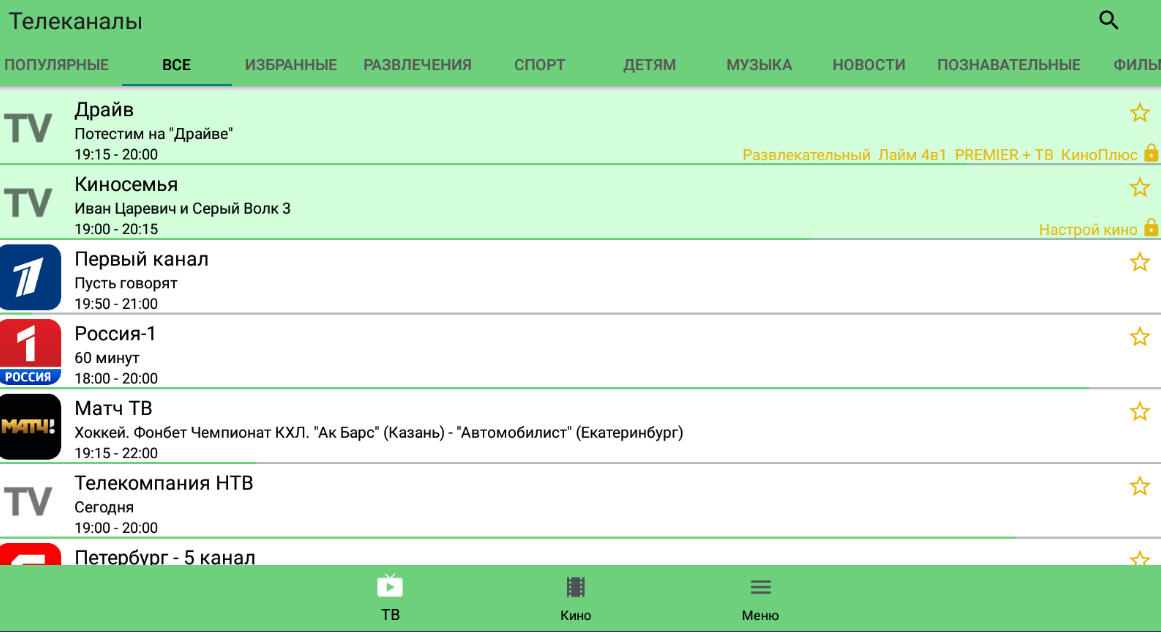Click the Настрой кино package link
The width and height of the screenshot is (1161, 632).
click(x=1088, y=229)
